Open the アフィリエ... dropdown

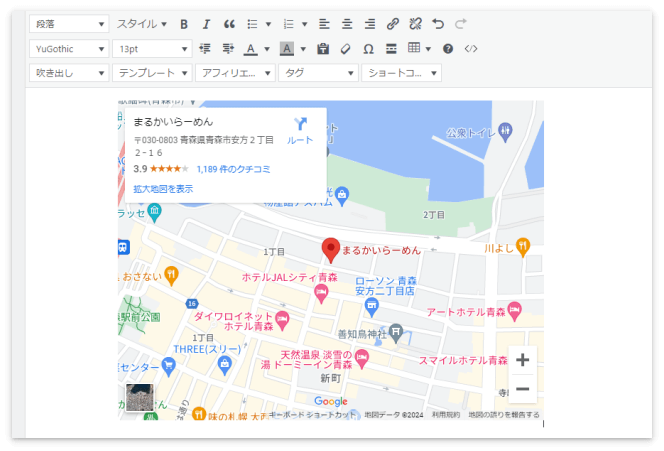[235, 73]
